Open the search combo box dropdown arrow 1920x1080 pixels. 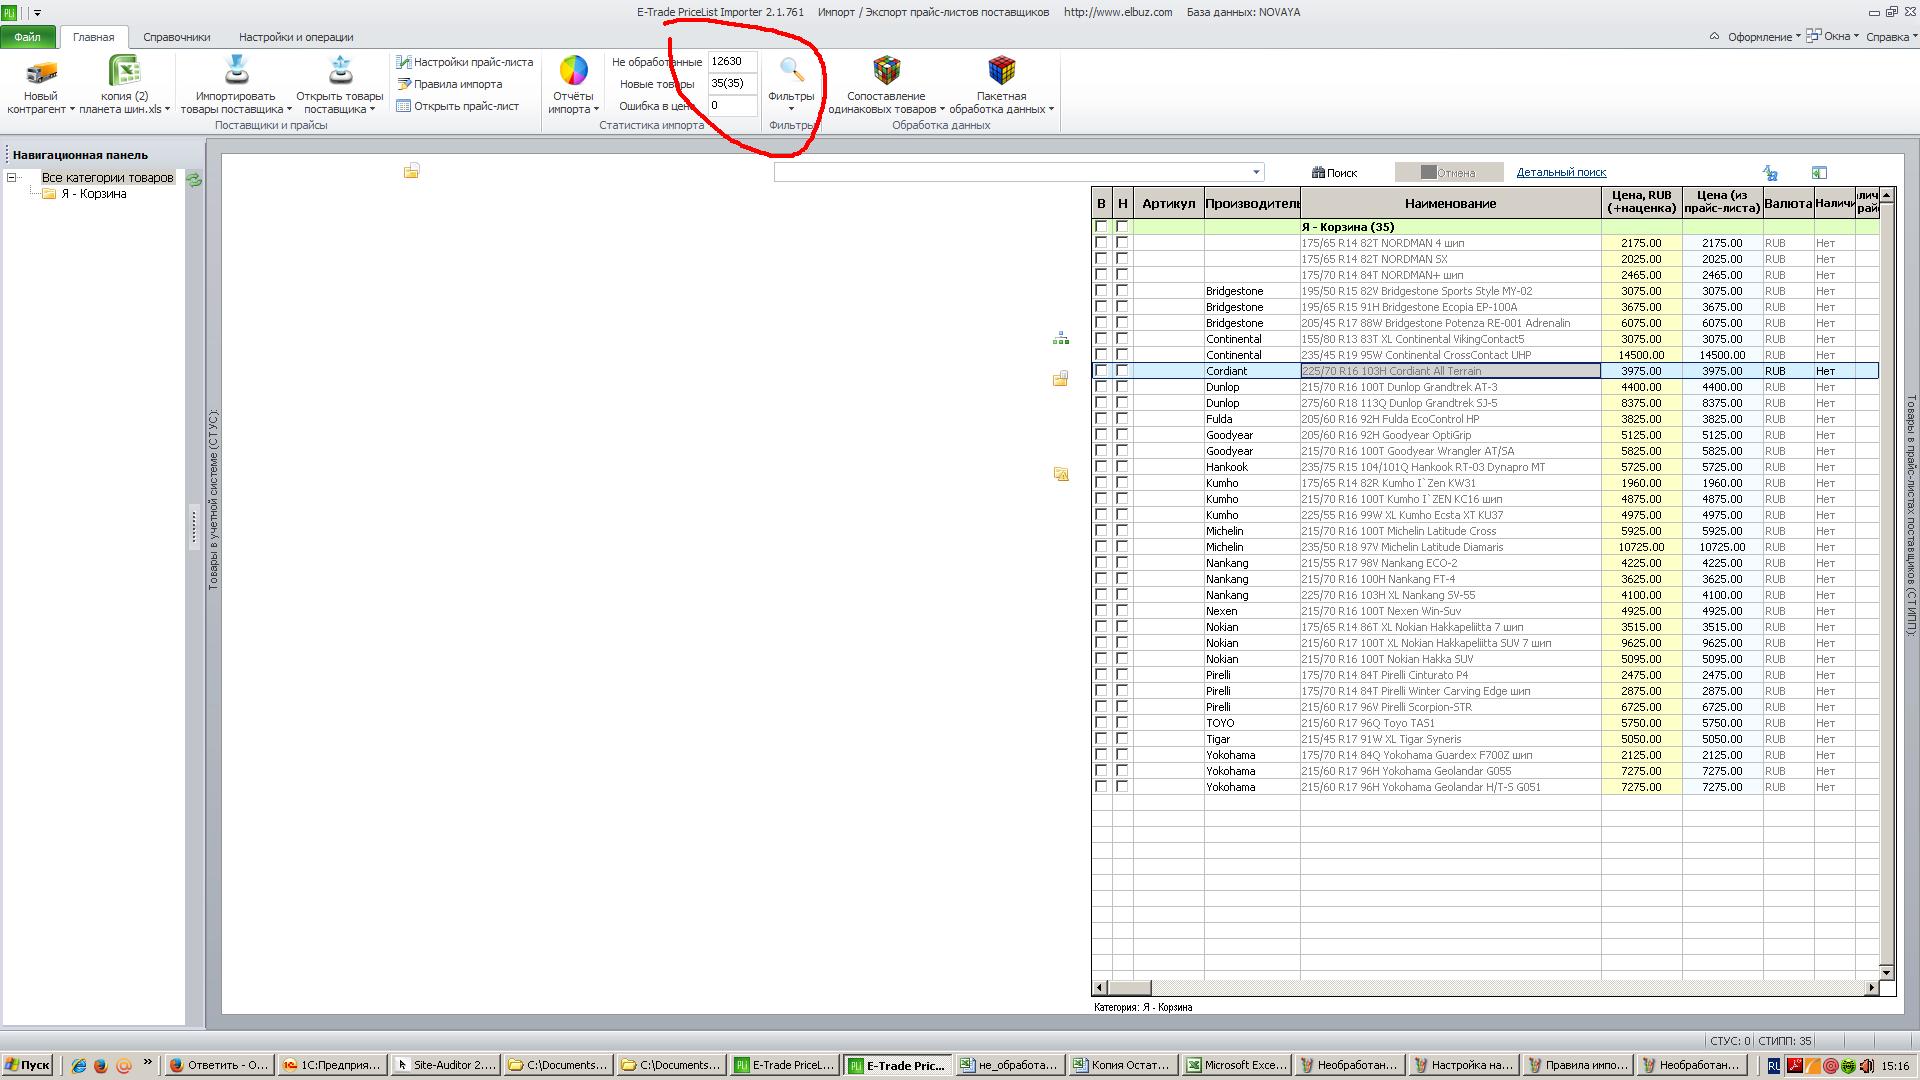[x=1256, y=172]
